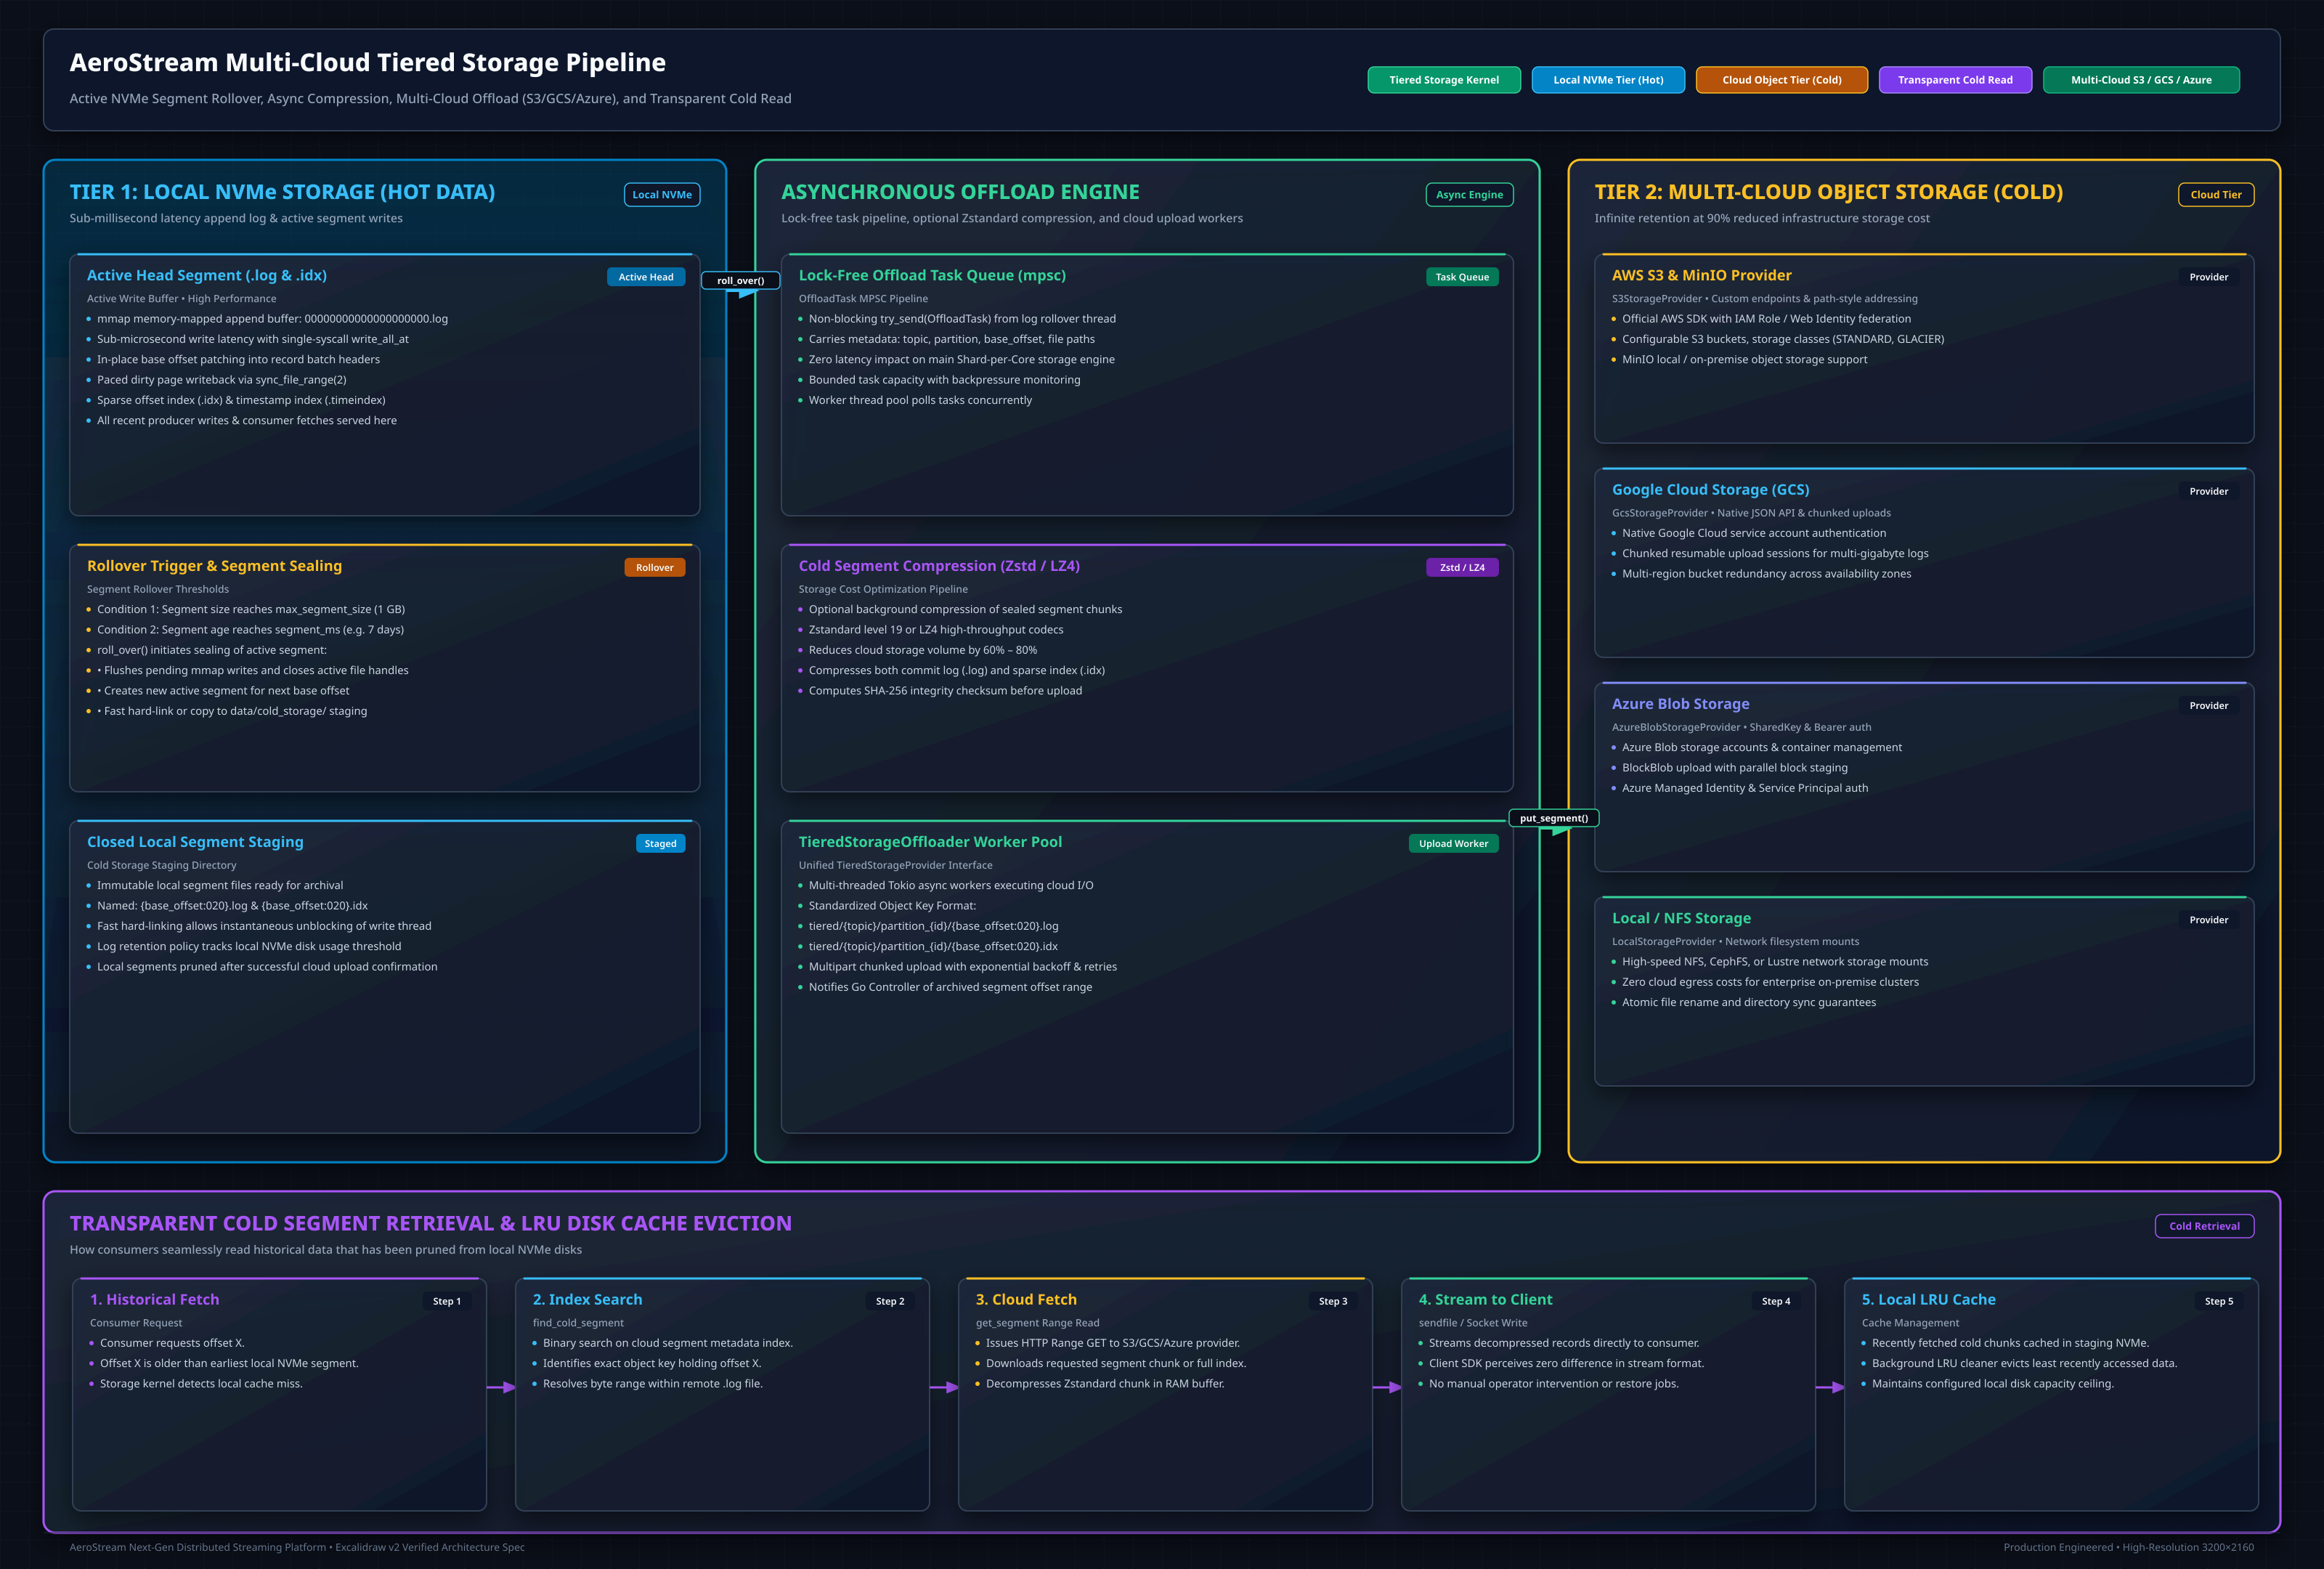Click the Active Head Segment (.log & .idx) title

(x=206, y=276)
